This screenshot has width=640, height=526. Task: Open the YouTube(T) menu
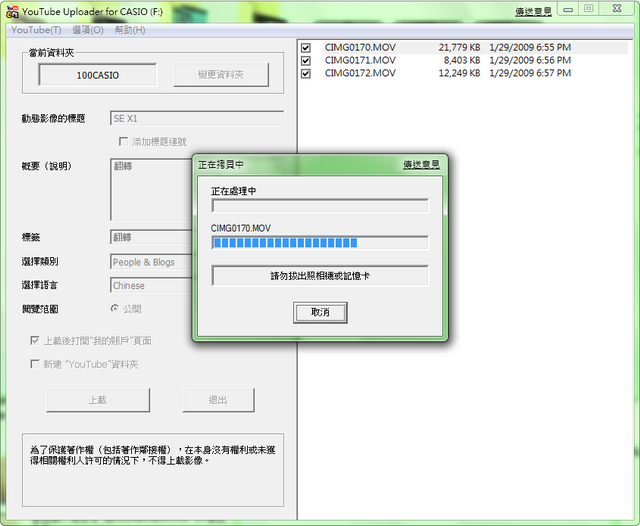36,30
